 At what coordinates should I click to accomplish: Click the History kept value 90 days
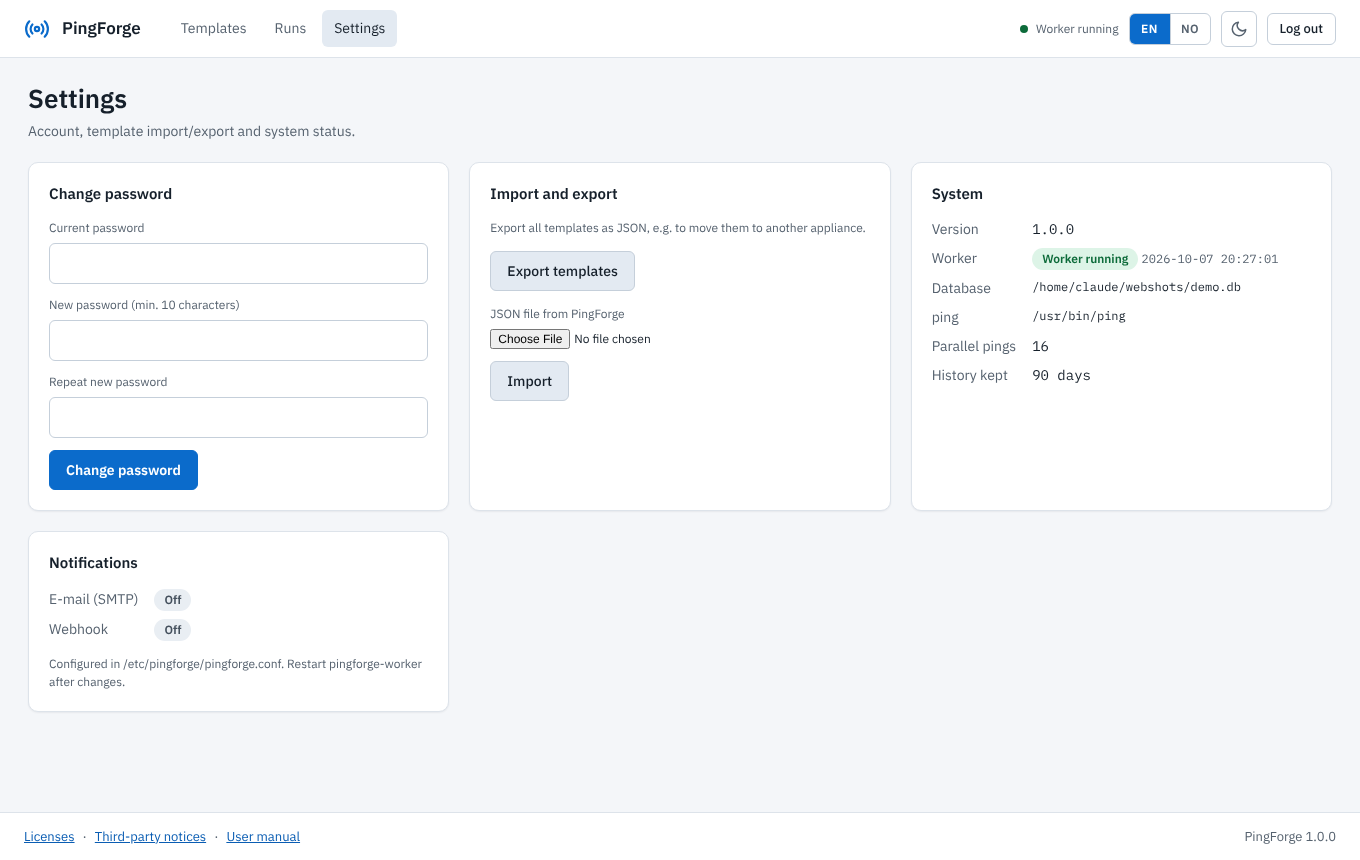[1061, 376]
